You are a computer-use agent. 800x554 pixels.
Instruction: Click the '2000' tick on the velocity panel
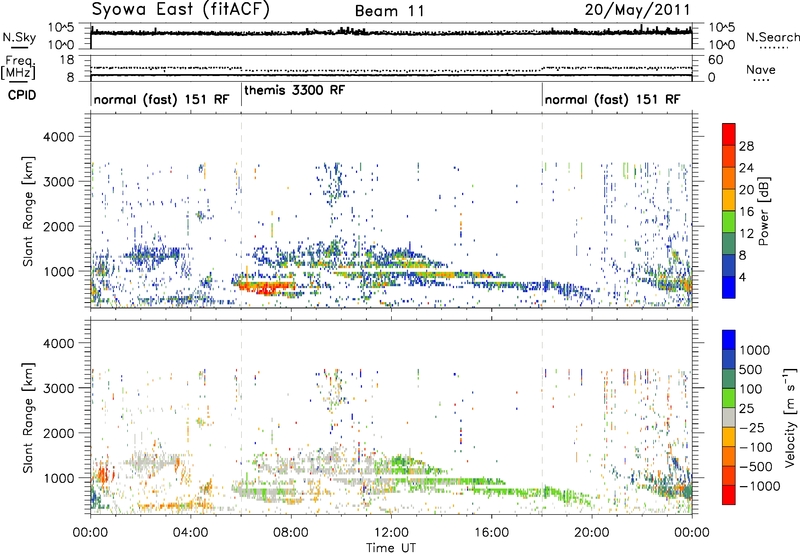pyautogui.click(x=58, y=433)
